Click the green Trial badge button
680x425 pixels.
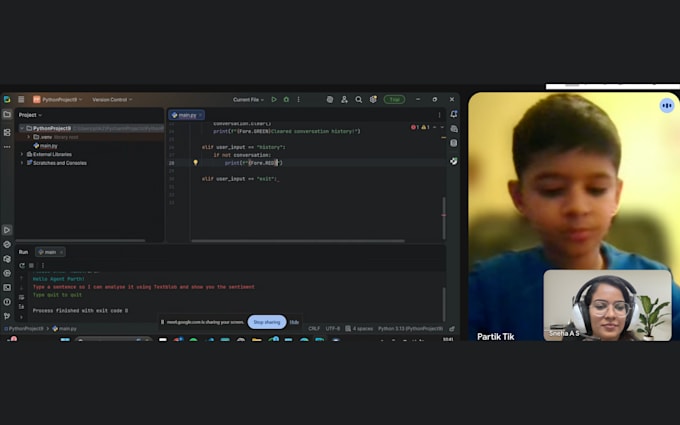tap(394, 99)
